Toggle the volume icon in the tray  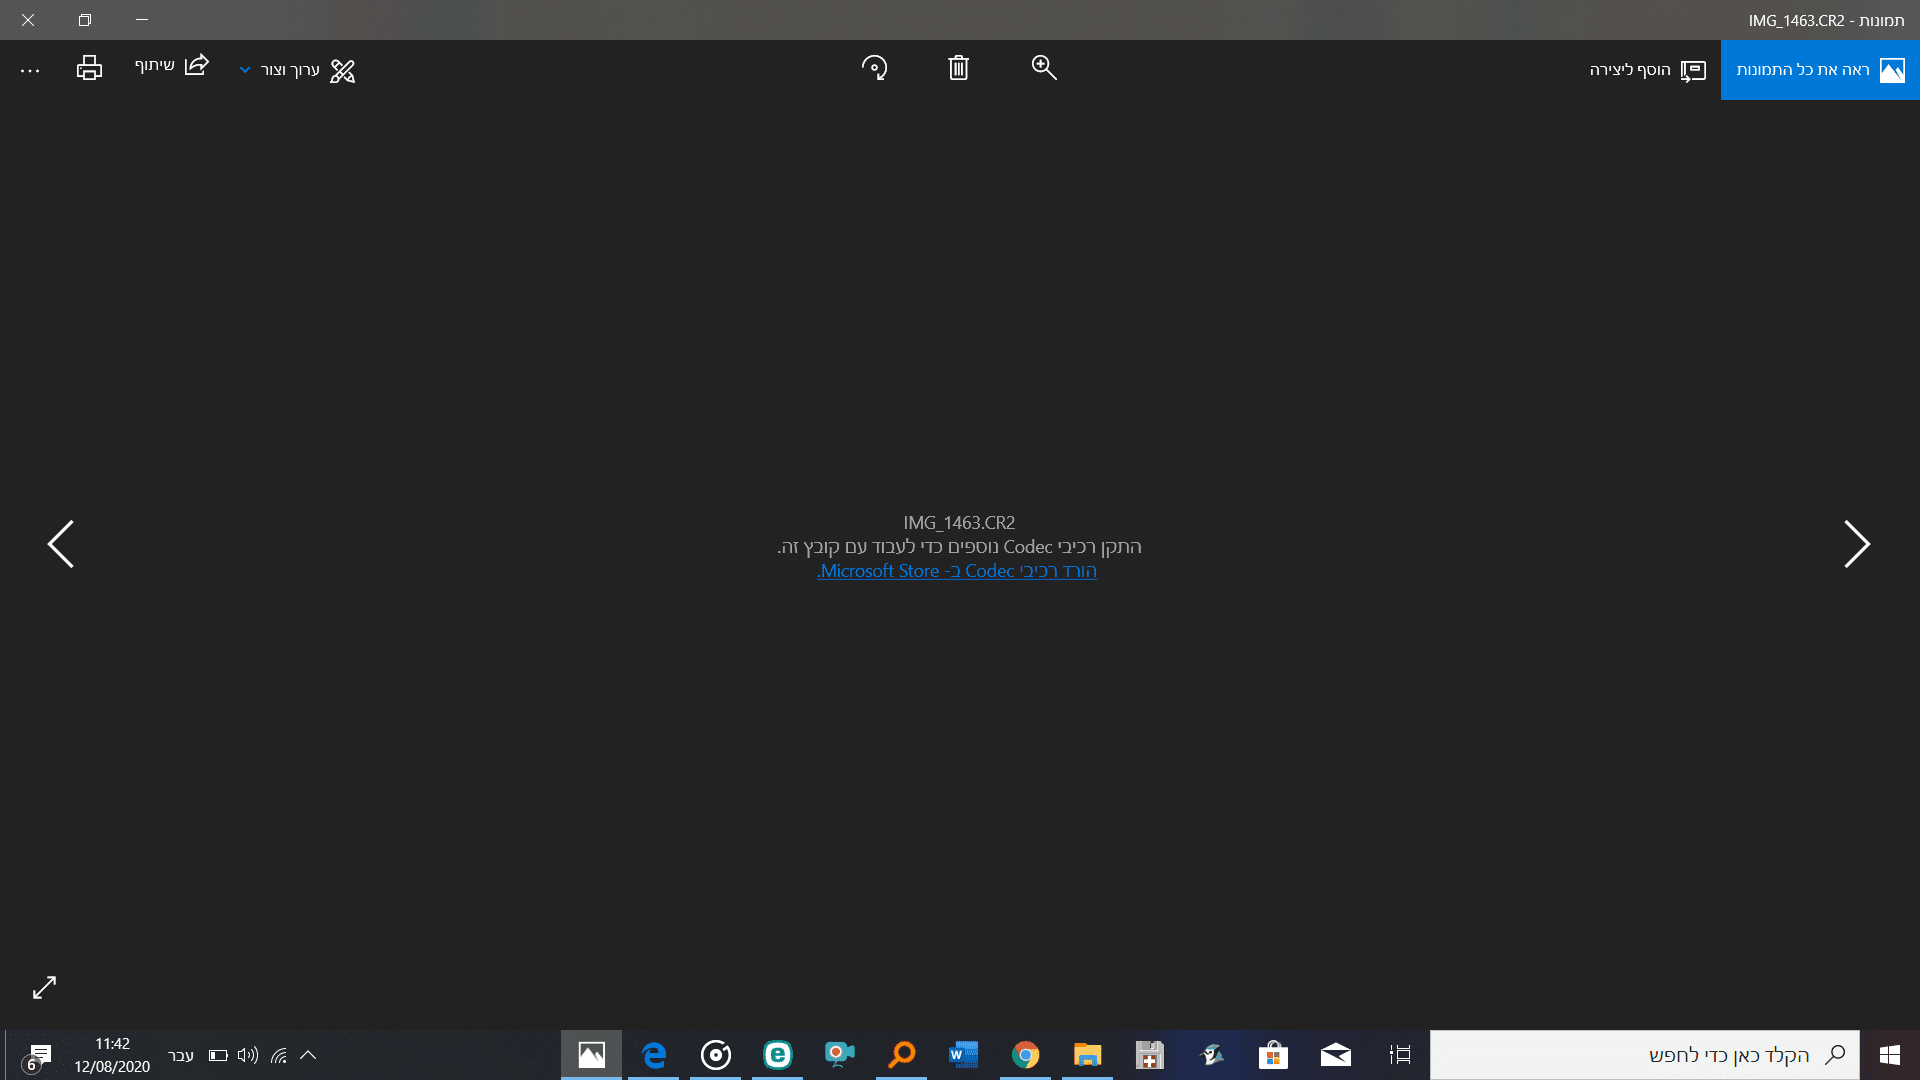pos(247,1055)
